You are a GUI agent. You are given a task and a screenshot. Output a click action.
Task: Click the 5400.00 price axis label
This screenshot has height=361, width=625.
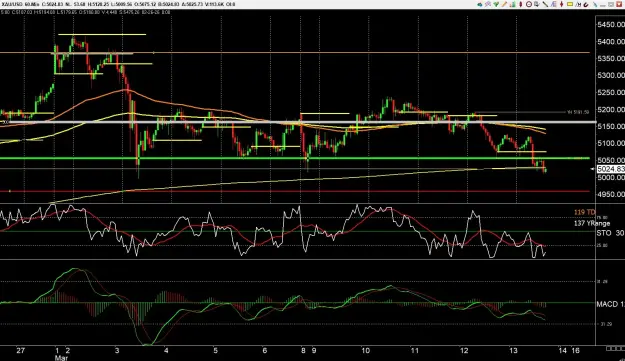pyautogui.click(x=611, y=41)
